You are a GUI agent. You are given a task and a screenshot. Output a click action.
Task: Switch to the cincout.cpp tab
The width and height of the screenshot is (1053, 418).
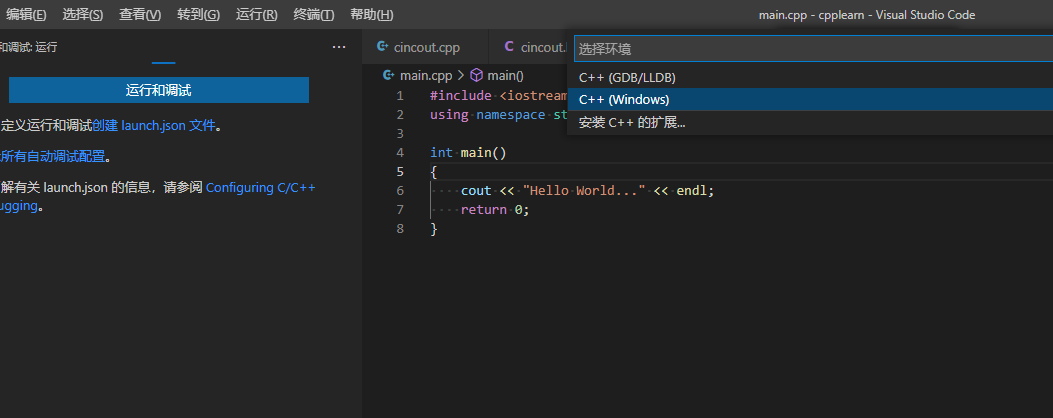pos(424,47)
